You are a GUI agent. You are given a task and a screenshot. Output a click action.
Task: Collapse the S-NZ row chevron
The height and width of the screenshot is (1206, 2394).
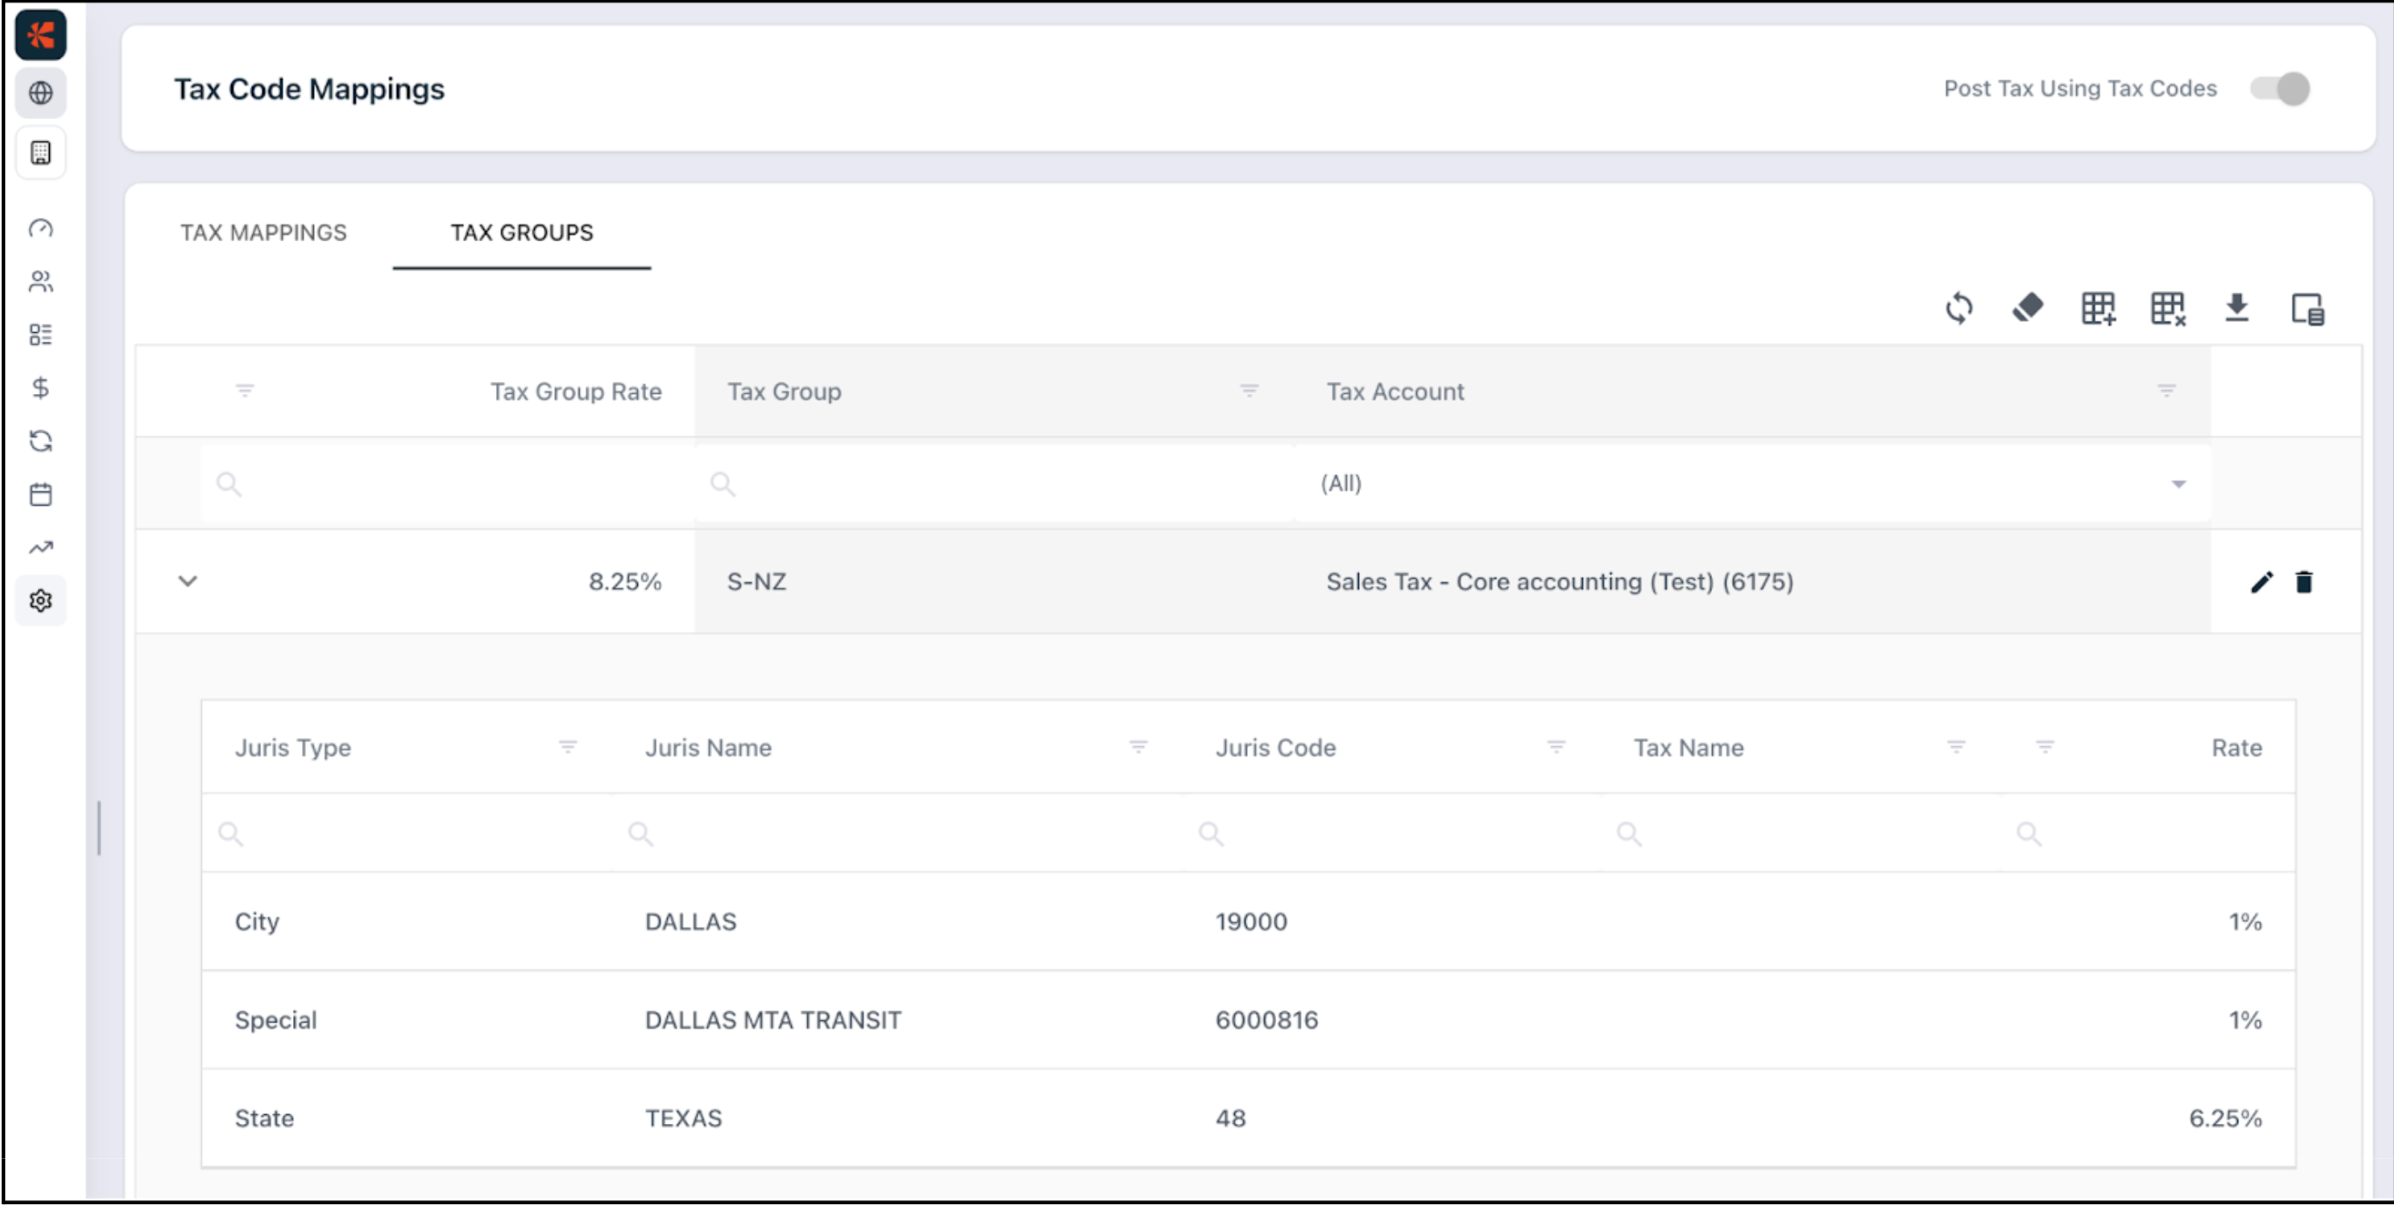tap(187, 581)
